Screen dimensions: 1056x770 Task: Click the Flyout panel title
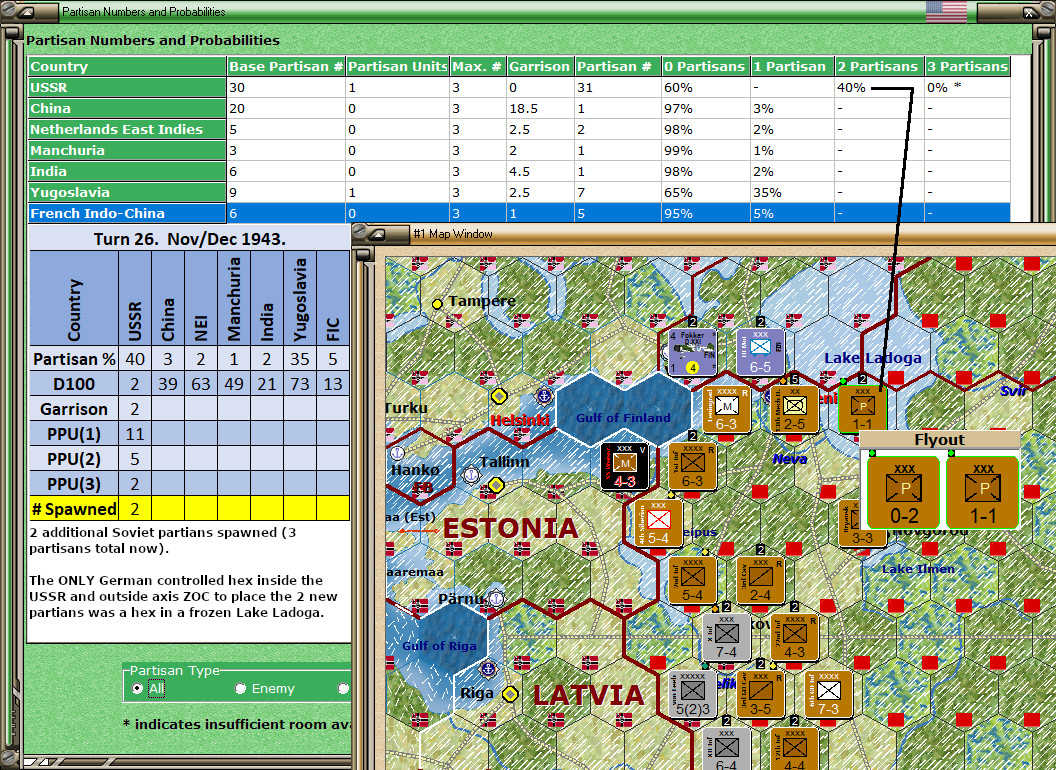939,440
